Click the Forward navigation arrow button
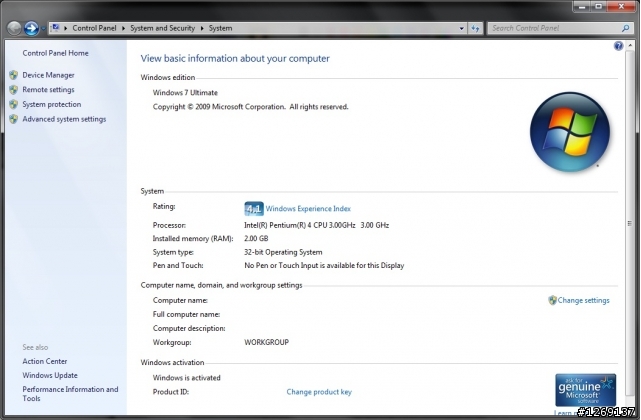The height and width of the screenshot is (420, 641). 31,28
